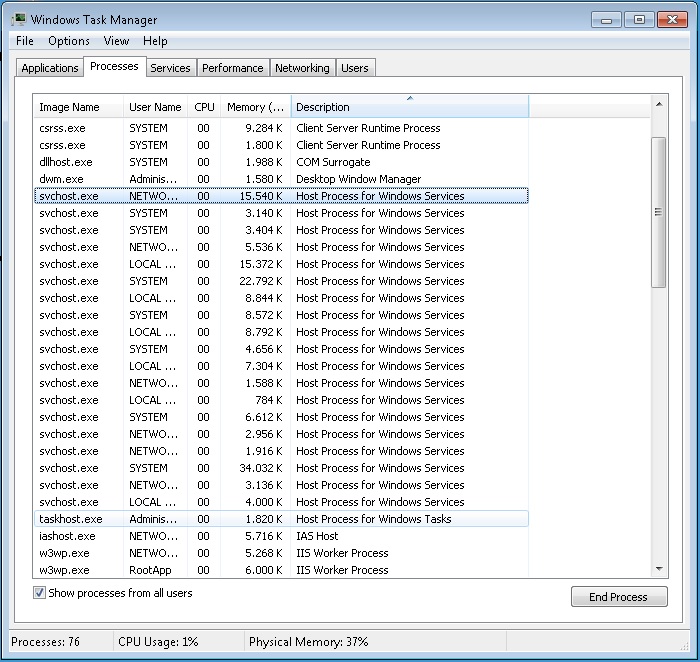This screenshot has height=662, width=700.
Task: Select svchost.exe row with 15.540 K memory
Action: pos(281,196)
